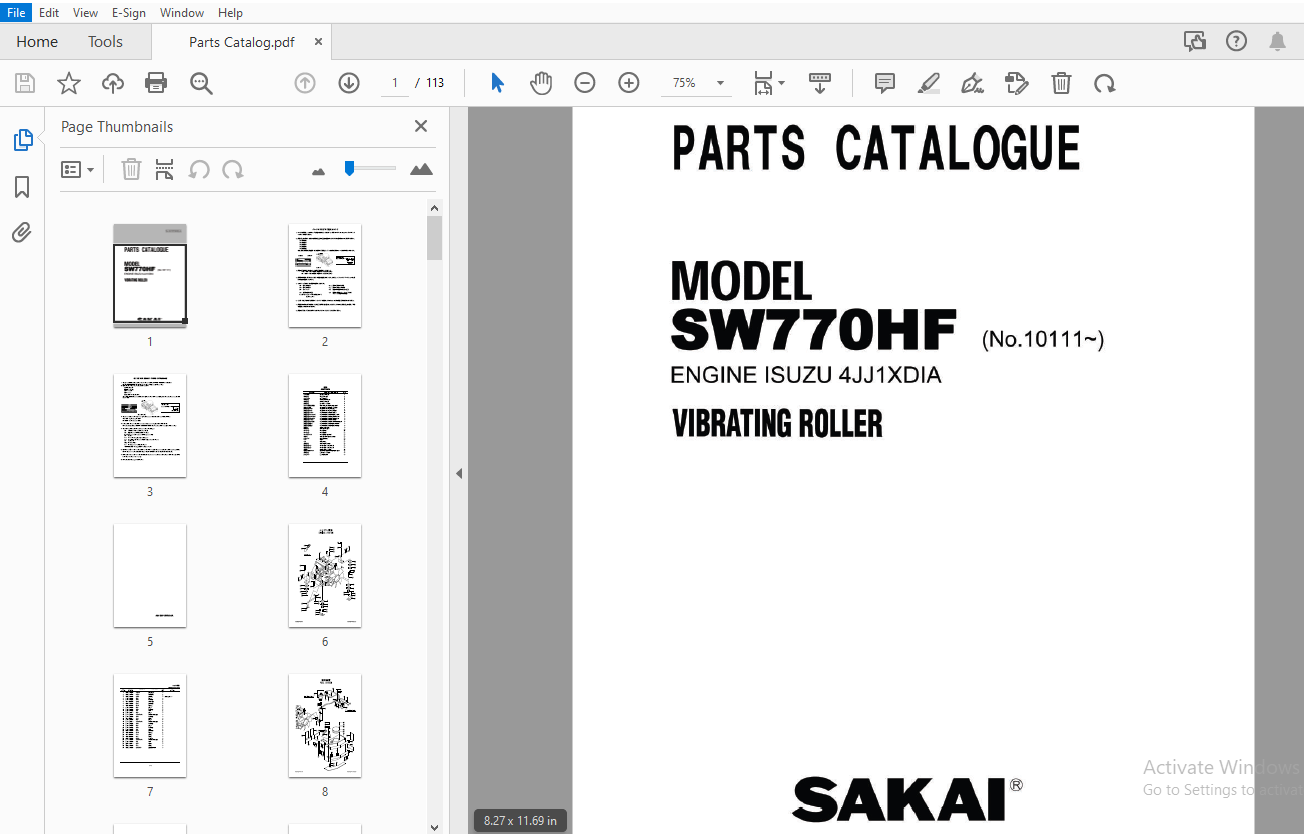Image resolution: width=1304 pixels, height=834 pixels.
Task: Activate the selection arrow tool
Action: pyautogui.click(x=497, y=83)
